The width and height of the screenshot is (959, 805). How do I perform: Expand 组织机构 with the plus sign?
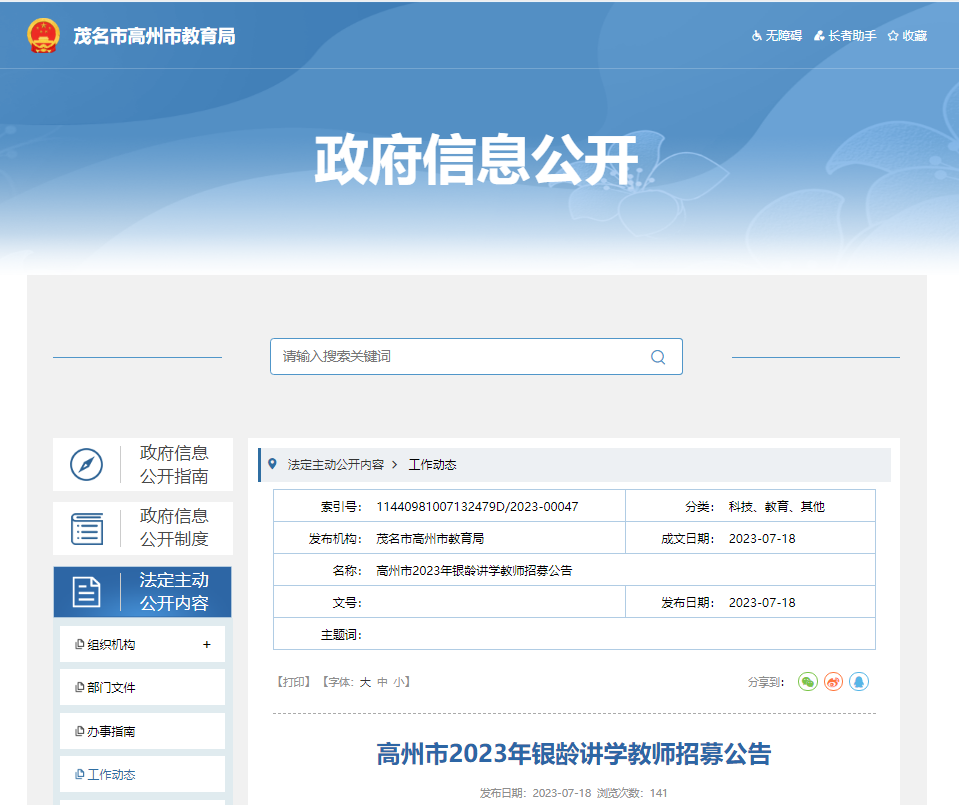coord(207,645)
